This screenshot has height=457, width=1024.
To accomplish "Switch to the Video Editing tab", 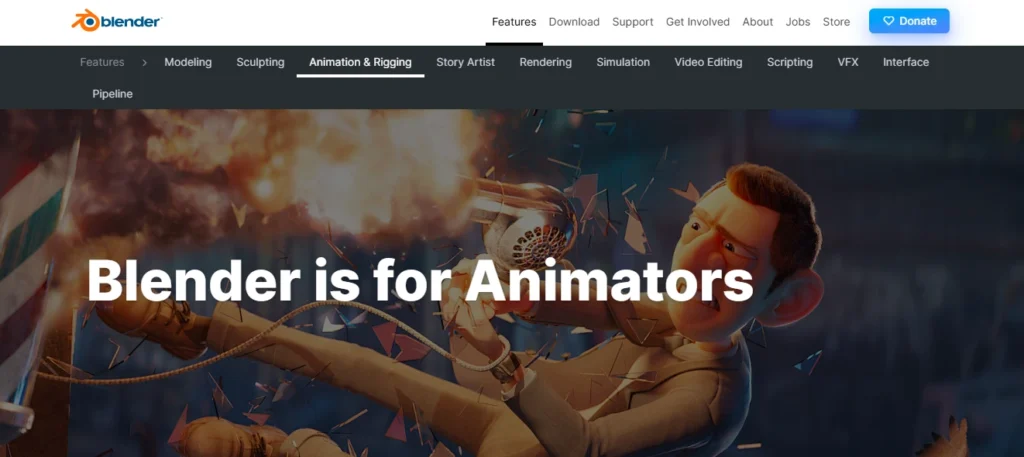I will (709, 62).
